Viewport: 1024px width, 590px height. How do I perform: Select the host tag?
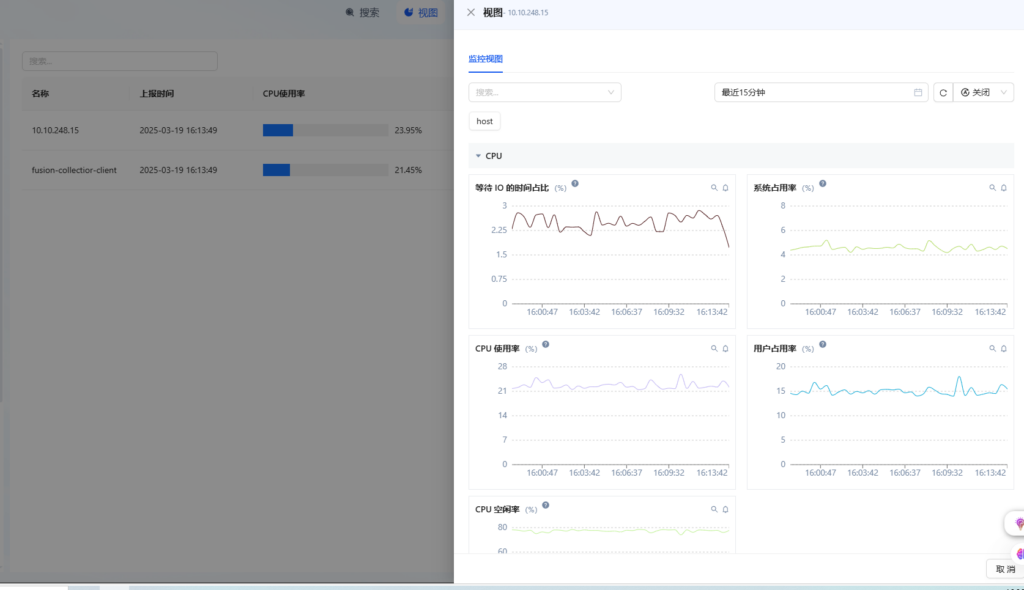[485, 121]
